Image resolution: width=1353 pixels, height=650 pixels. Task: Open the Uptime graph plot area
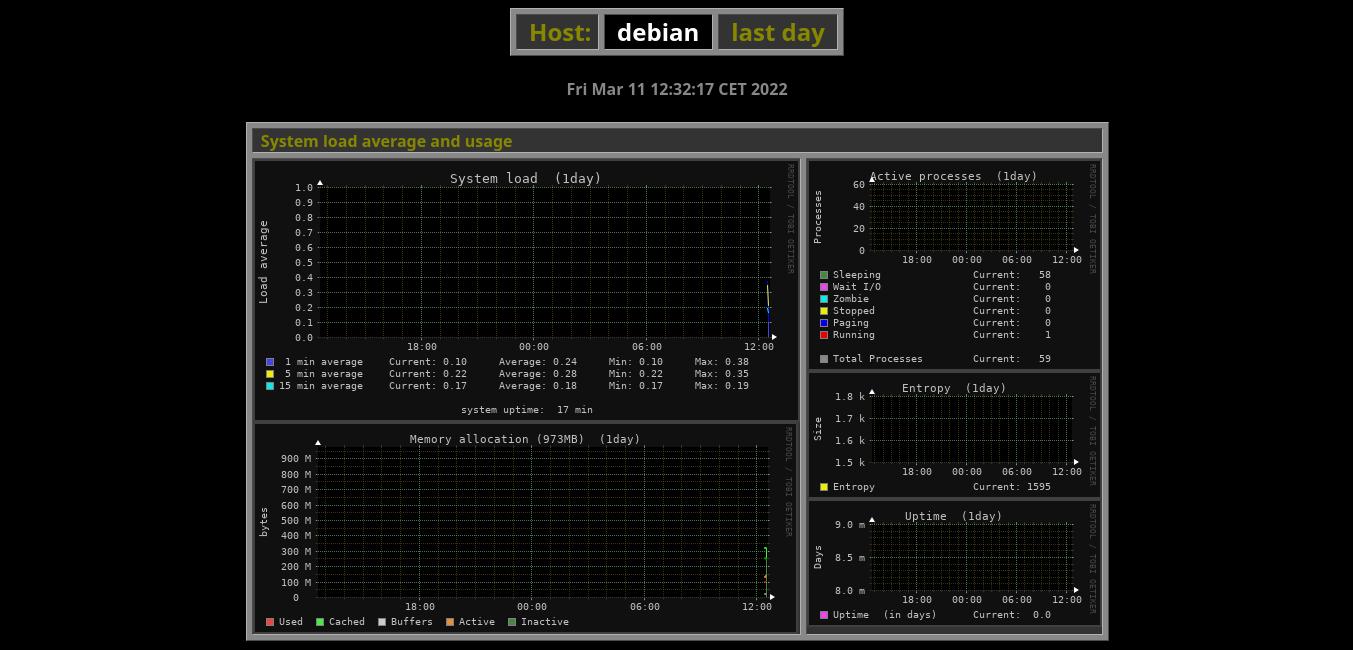pos(972,557)
